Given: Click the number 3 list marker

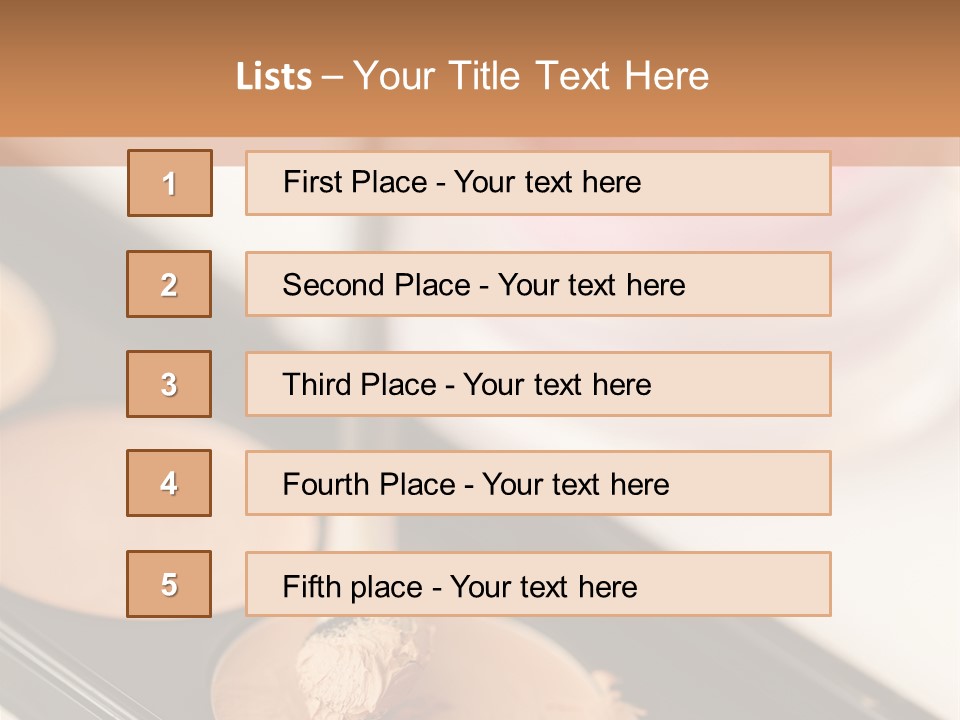Looking at the screenshot, I should [x=169, y=384].
